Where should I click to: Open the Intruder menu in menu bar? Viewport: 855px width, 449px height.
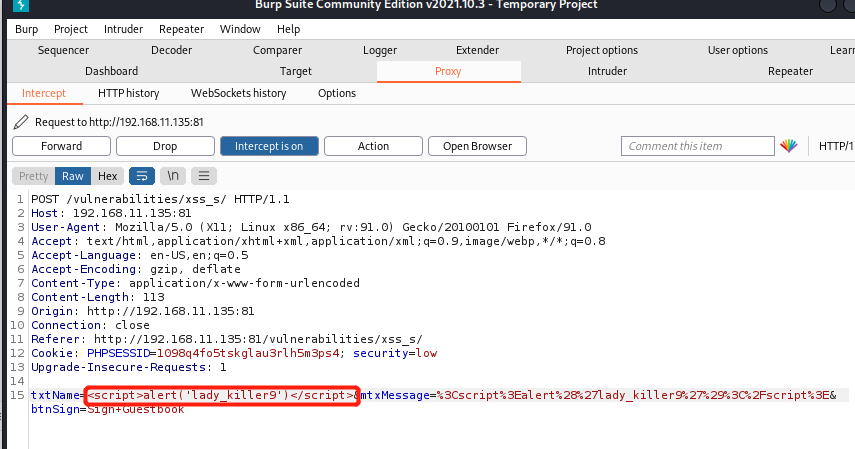[x=123, y=29]
